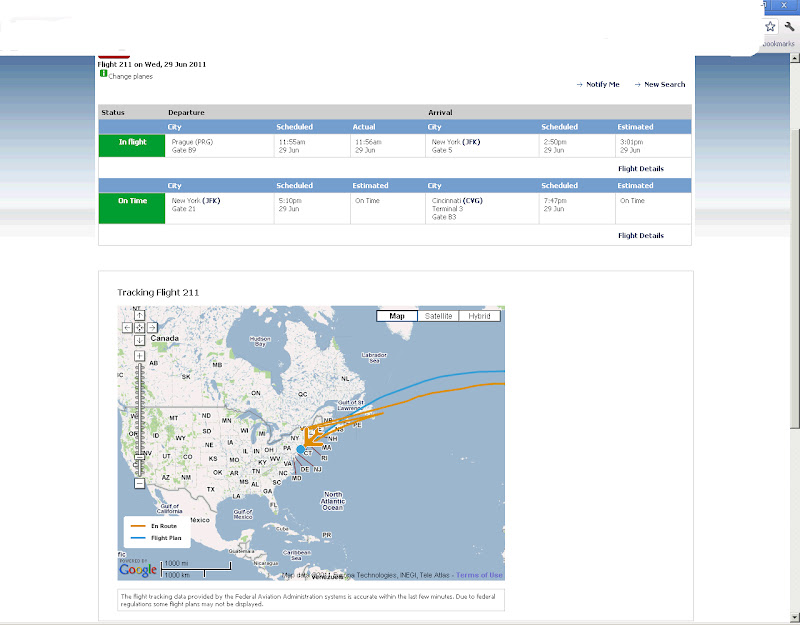Viewport: 800px width, 625px height.
Task: Switch map view to Hybrid mode
Action: coord(480,316)
